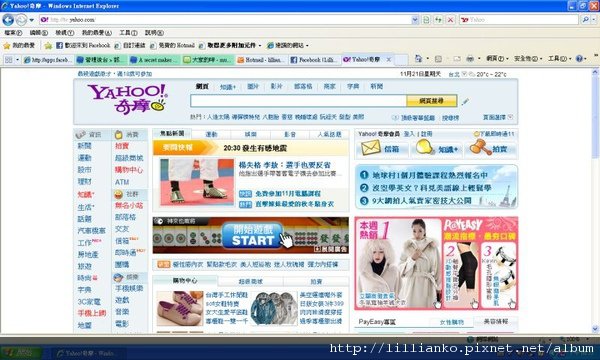
Task: Click the gavel 拍賣 auction icon
Action: 480,147
